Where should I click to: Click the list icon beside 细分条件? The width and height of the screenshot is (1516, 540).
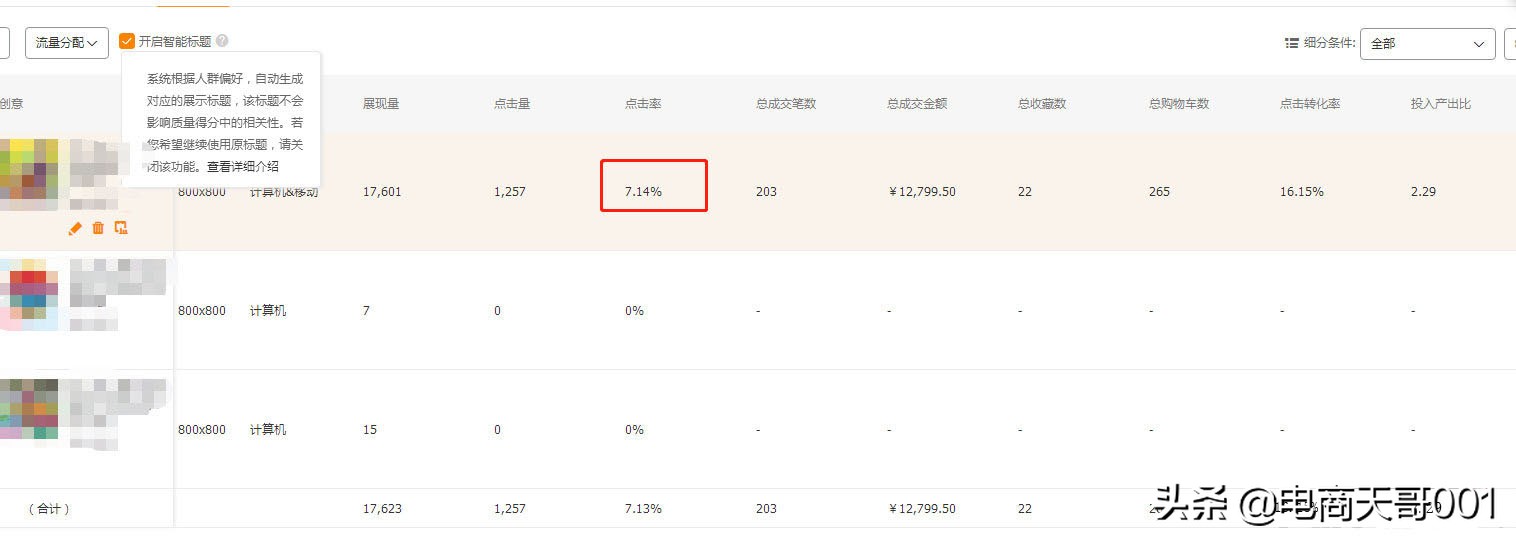tap(1292, 44)
